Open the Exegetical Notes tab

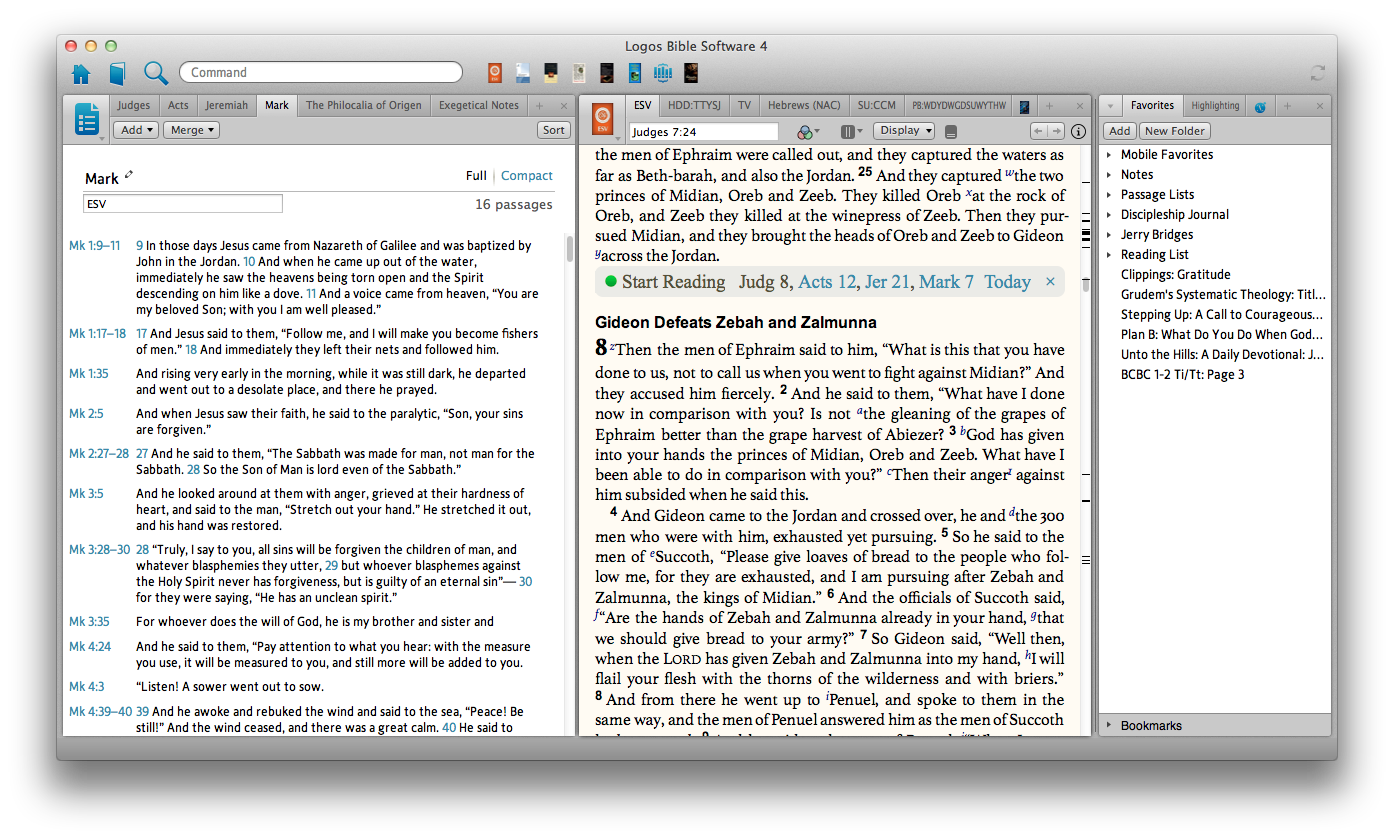tap(479, 105)
